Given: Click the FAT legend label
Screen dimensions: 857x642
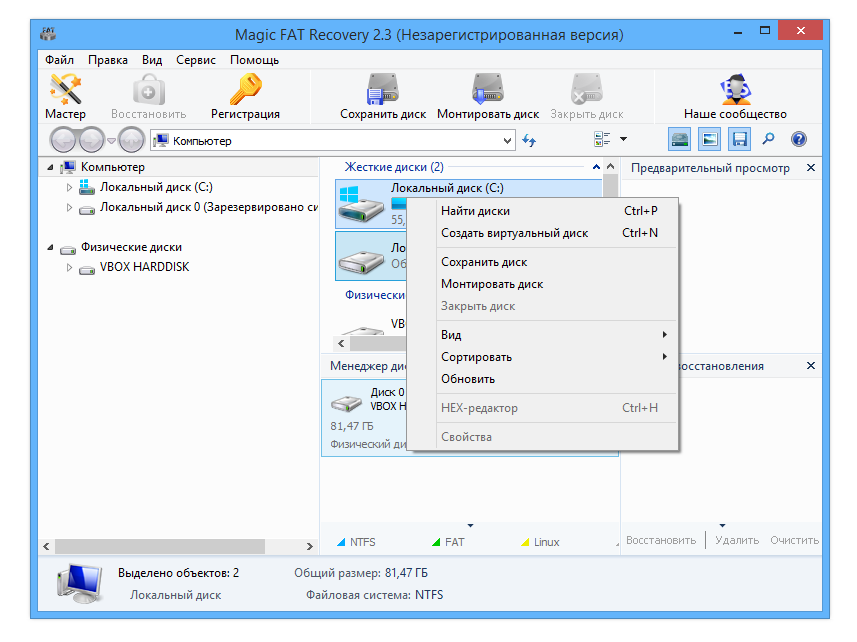Looking at the screenshot, I should tap(454, 542).
